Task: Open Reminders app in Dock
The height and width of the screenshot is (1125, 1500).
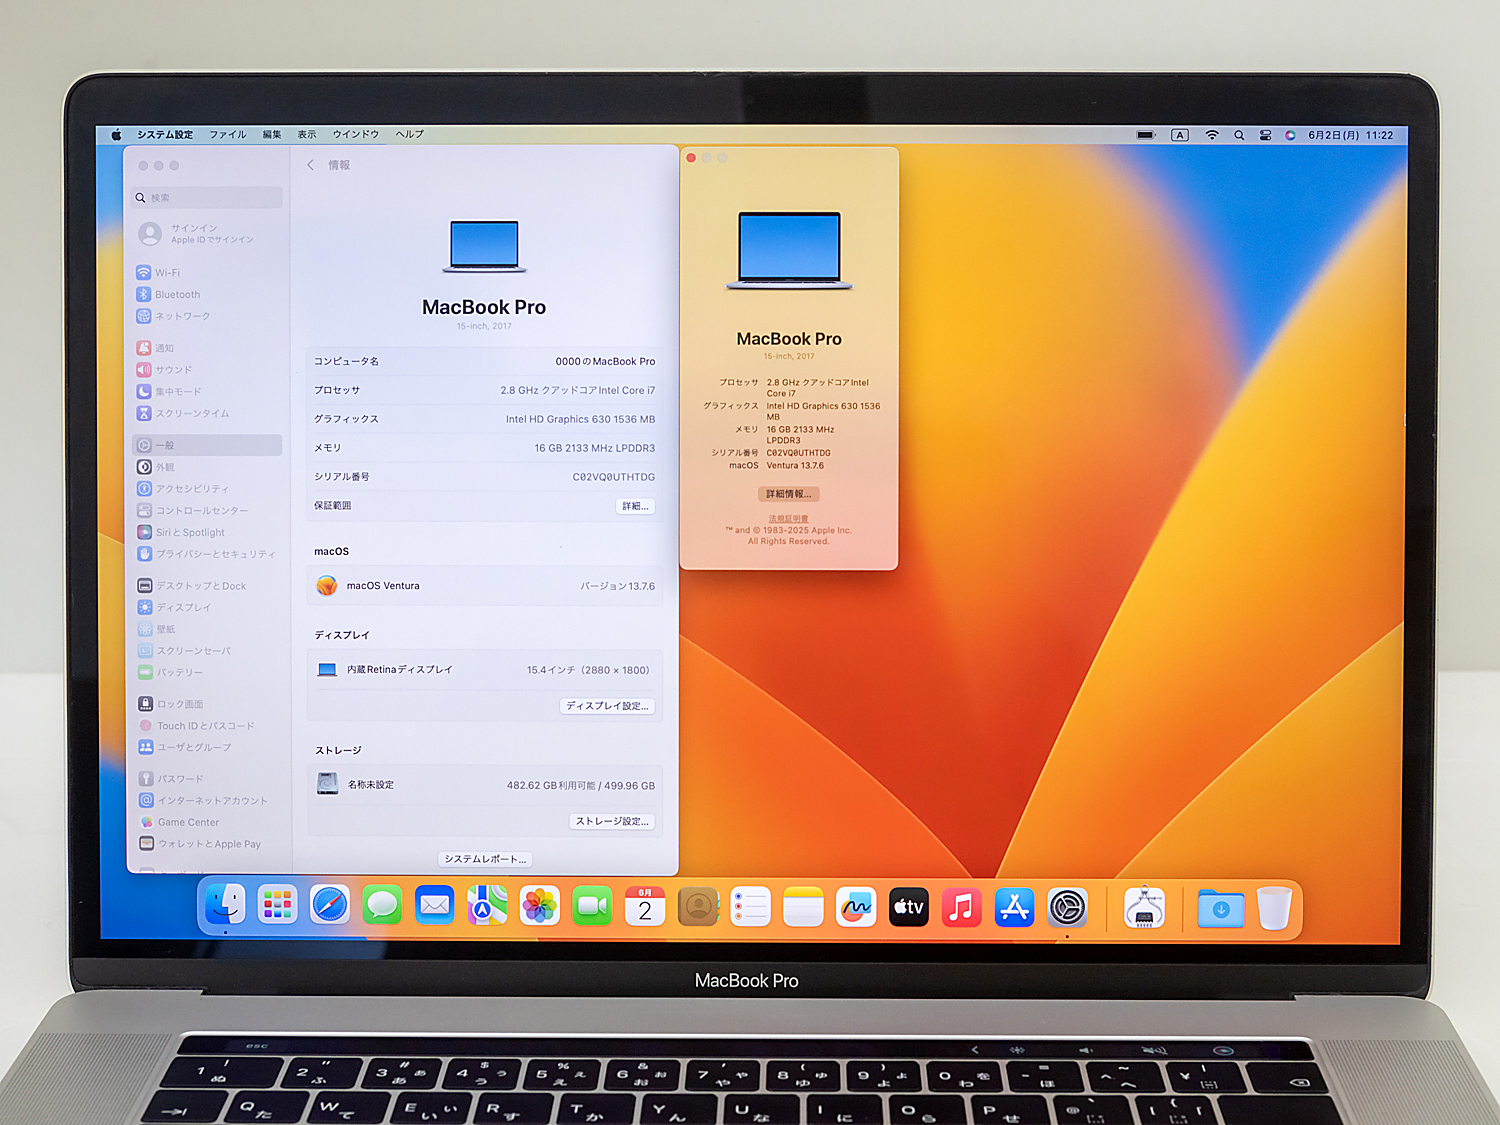Action: 751,906
